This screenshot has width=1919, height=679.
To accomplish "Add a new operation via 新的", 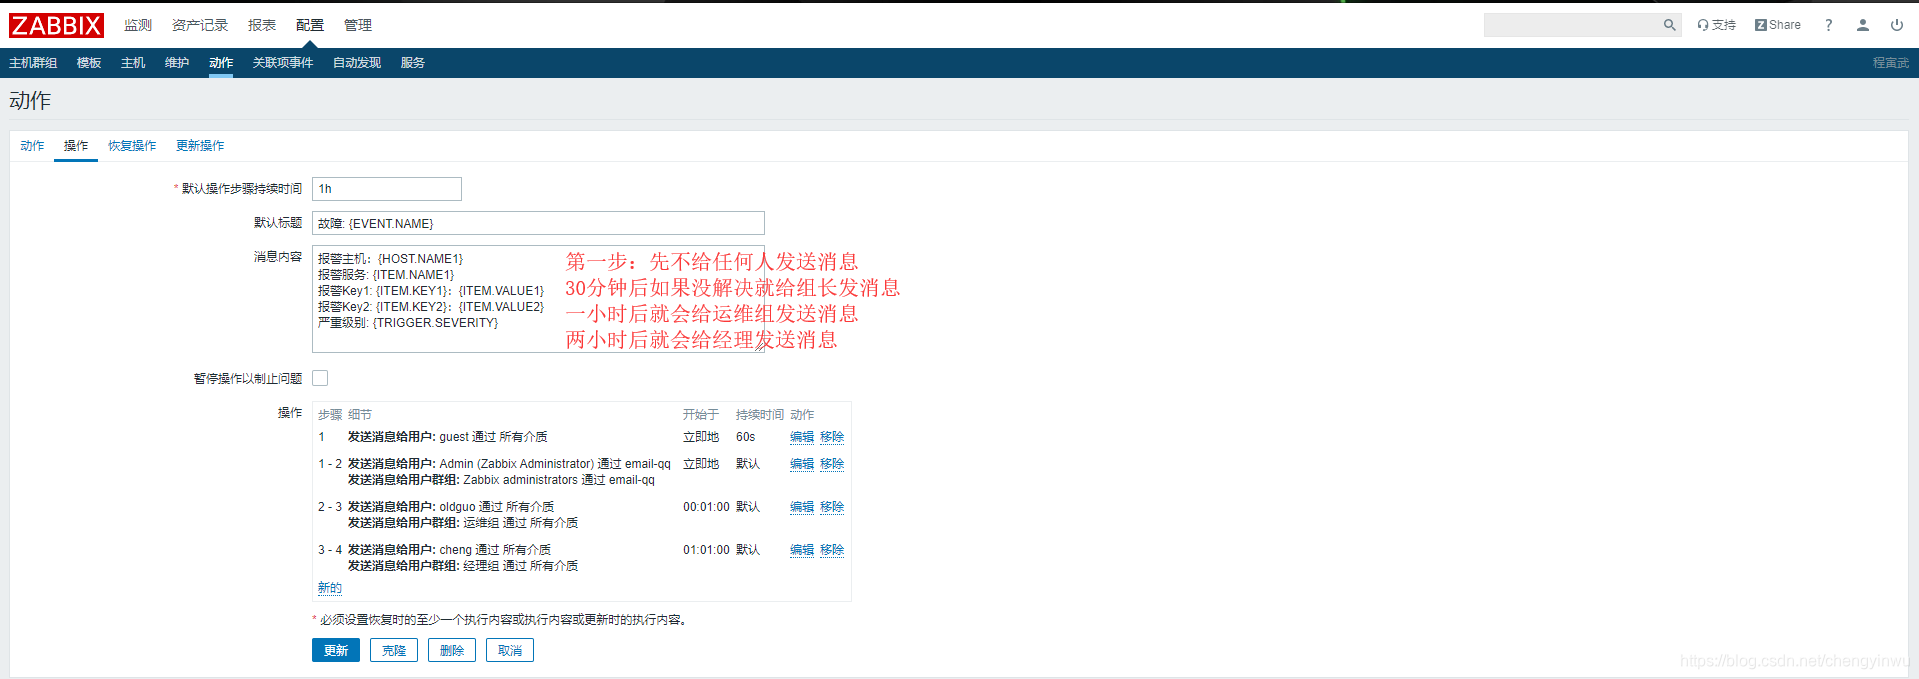I will 330,588.
